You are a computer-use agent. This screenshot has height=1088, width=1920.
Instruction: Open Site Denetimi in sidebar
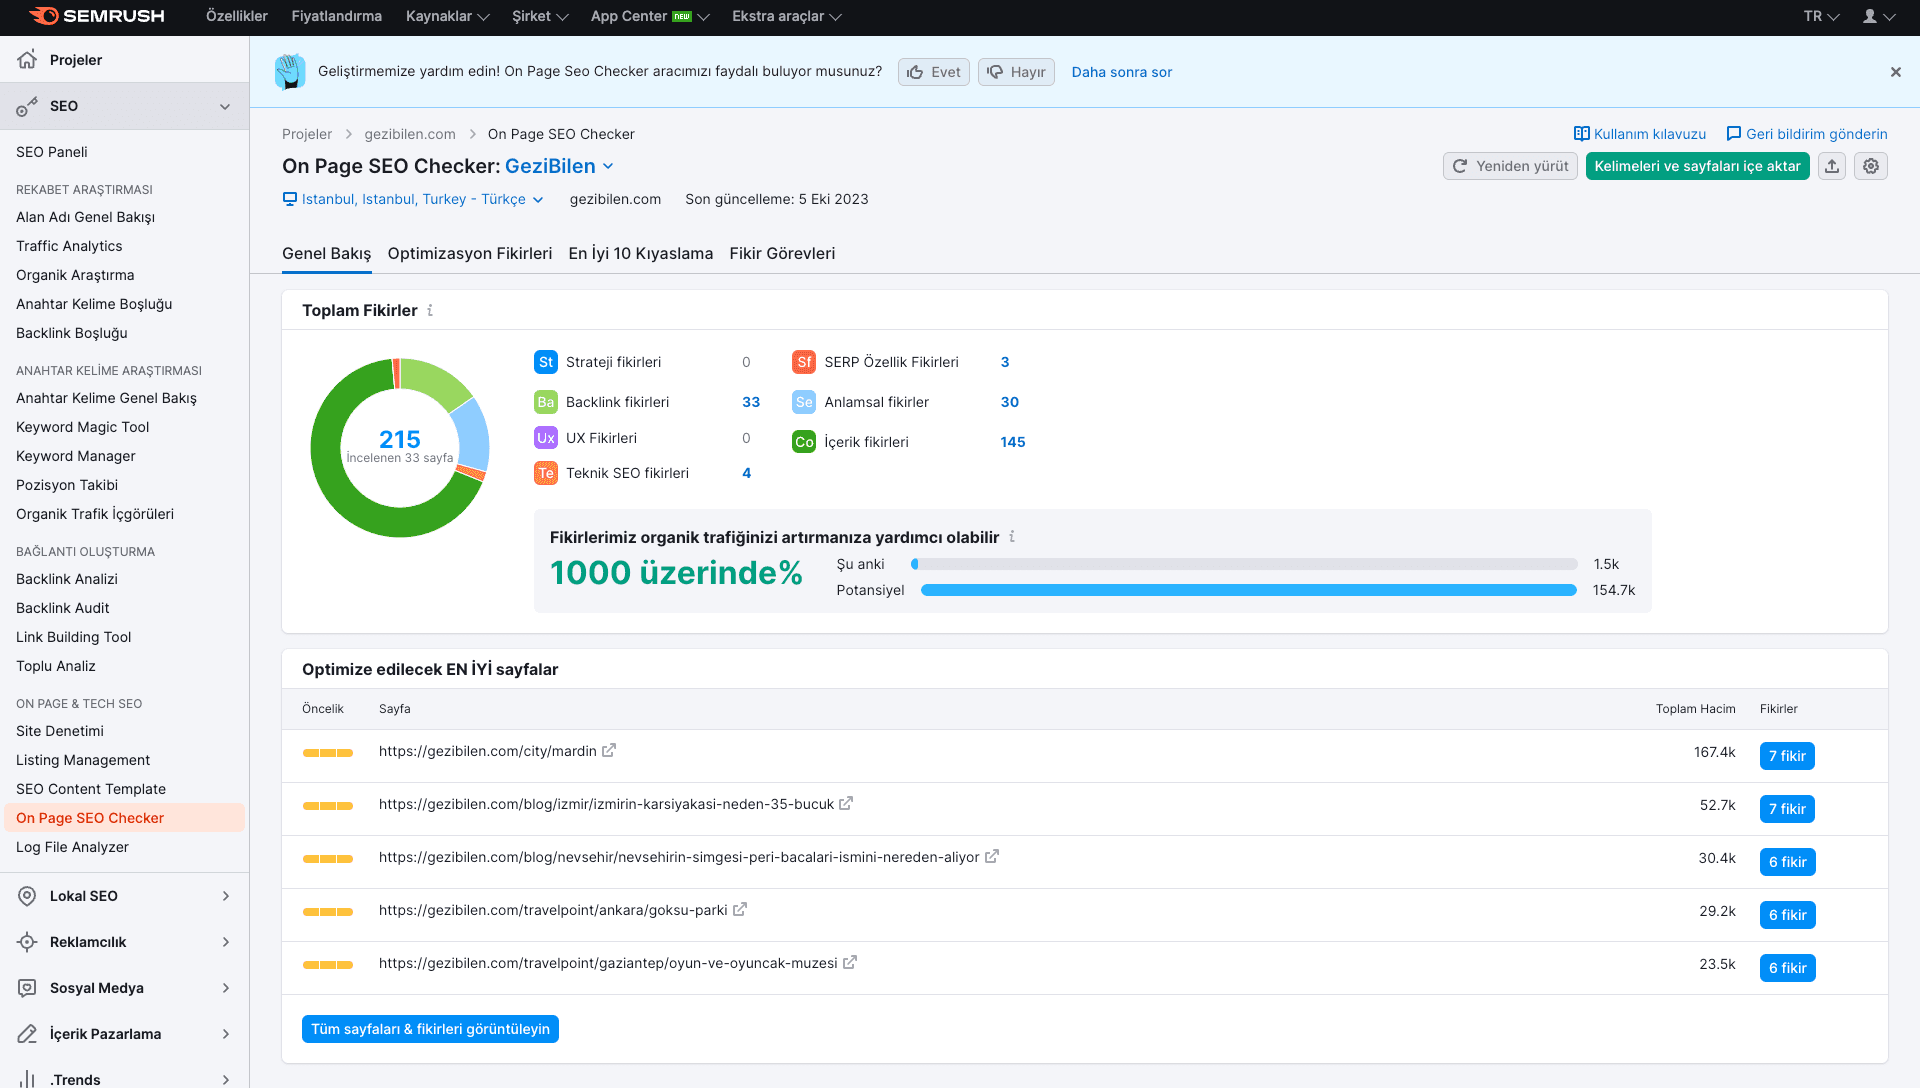(60, 731)
